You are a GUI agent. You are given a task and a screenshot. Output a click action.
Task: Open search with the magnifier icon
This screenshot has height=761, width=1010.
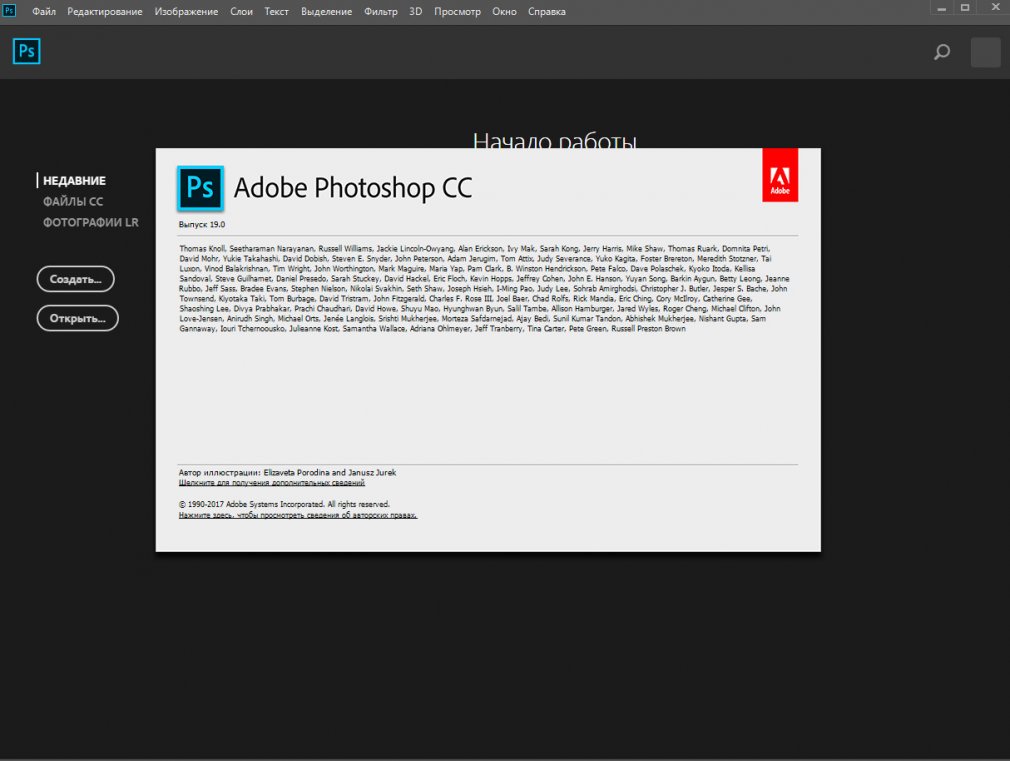click(942, 52)
